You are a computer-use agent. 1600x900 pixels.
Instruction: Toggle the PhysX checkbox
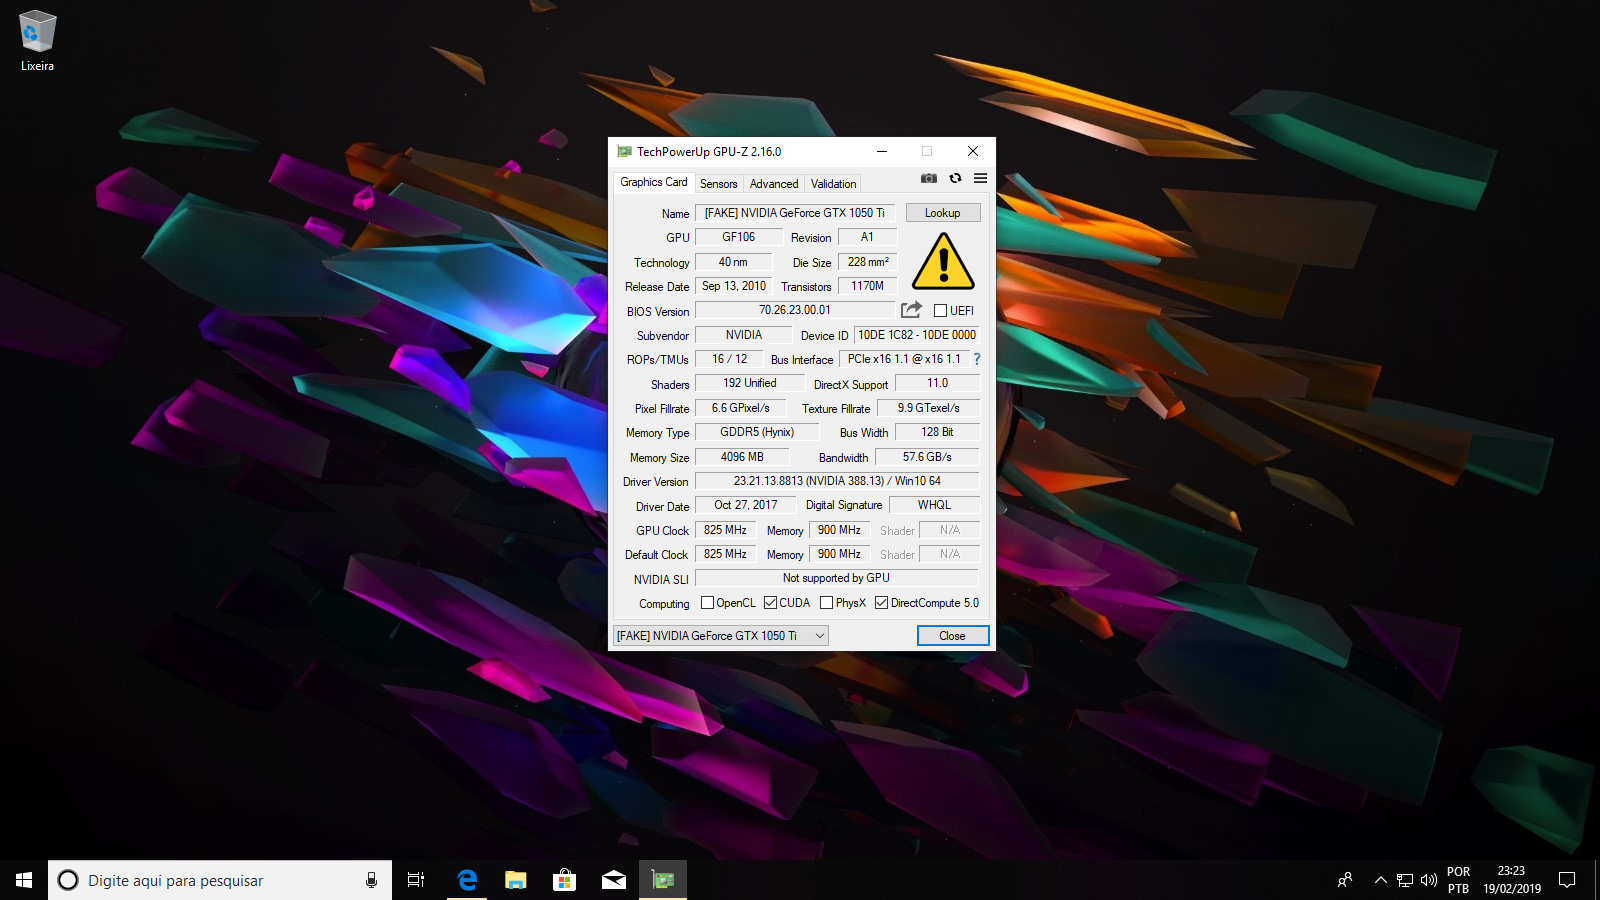pos(826,603)
